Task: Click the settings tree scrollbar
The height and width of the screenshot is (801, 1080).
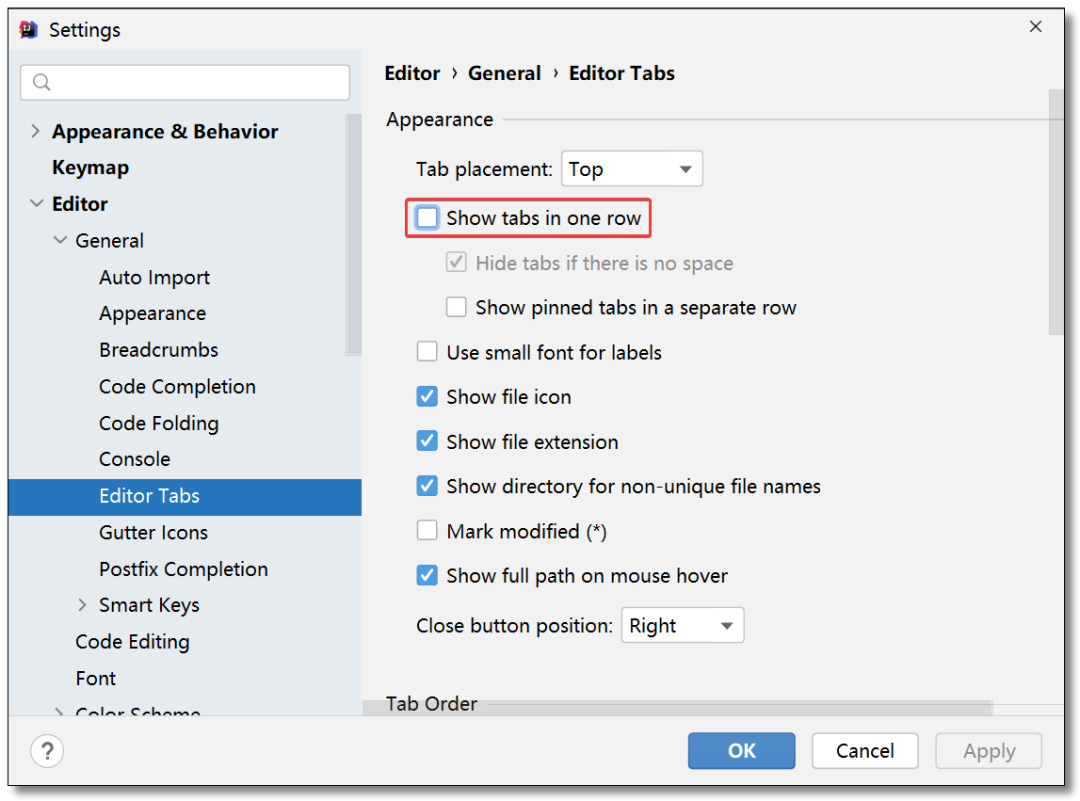Action: (353, 234)
